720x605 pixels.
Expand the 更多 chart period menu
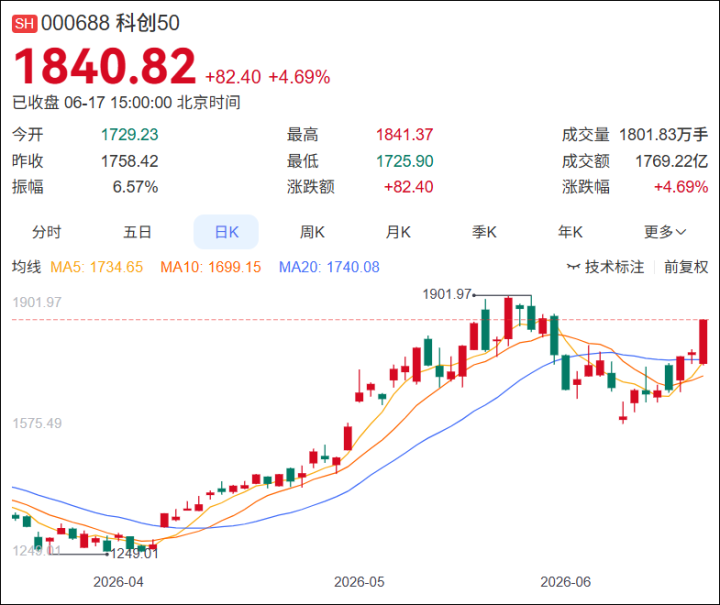665,232
